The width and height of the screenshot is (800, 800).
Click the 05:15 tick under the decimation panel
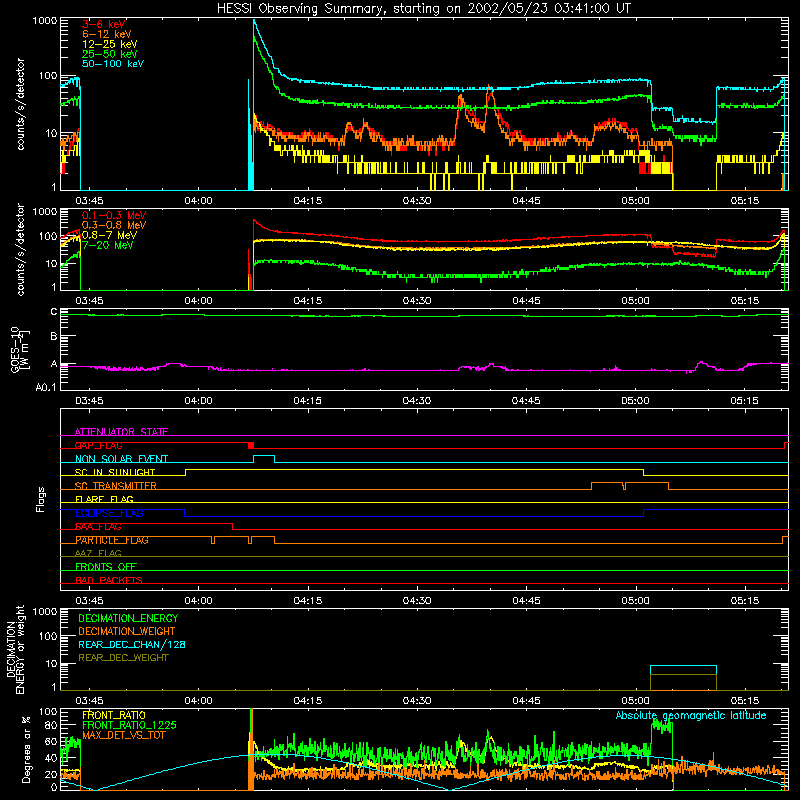point(744,701)
